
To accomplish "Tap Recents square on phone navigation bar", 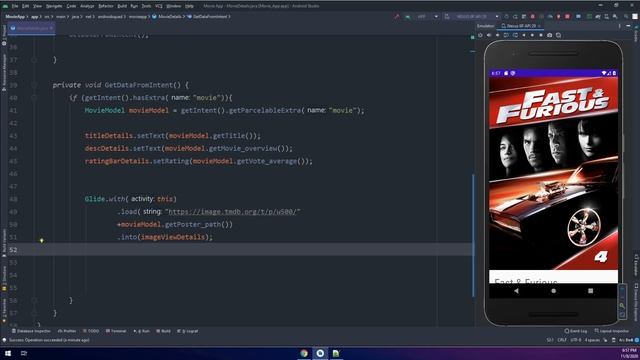I will (591, 291).
